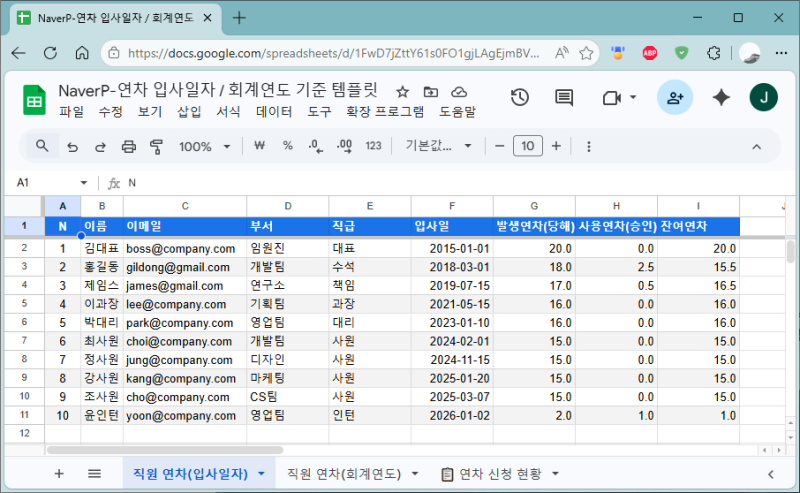This screenshot has width=800, height=493.
Task: Click the A1 name box
Action: [x=43, y=183]
